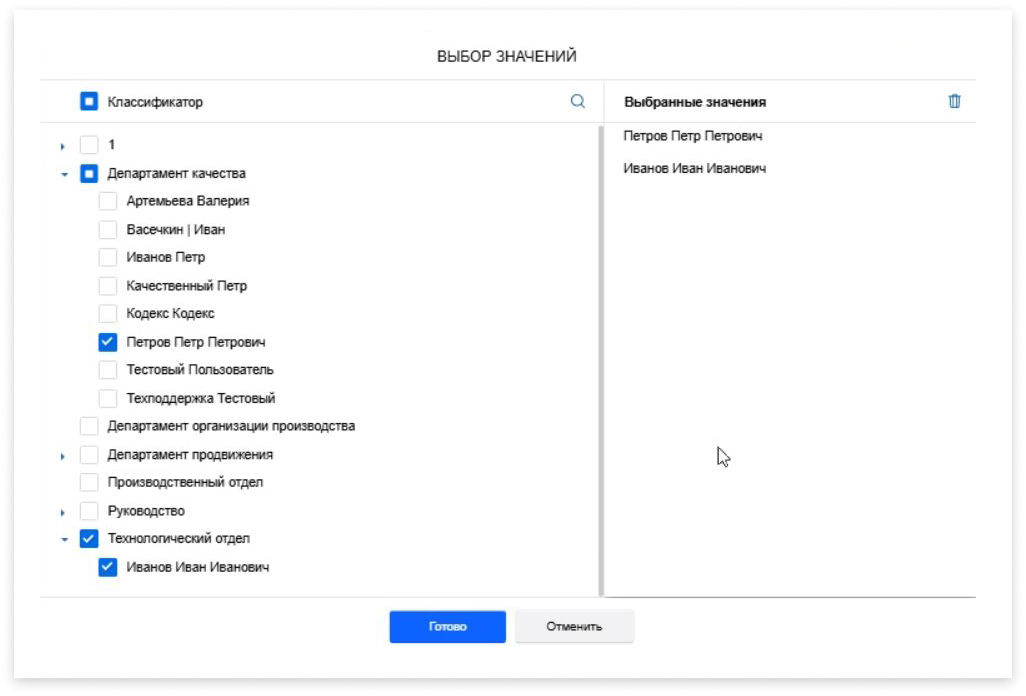Click the Департамент продвижения label
The height and width of the screenshot is (696, 1026).
click(190, 455)
